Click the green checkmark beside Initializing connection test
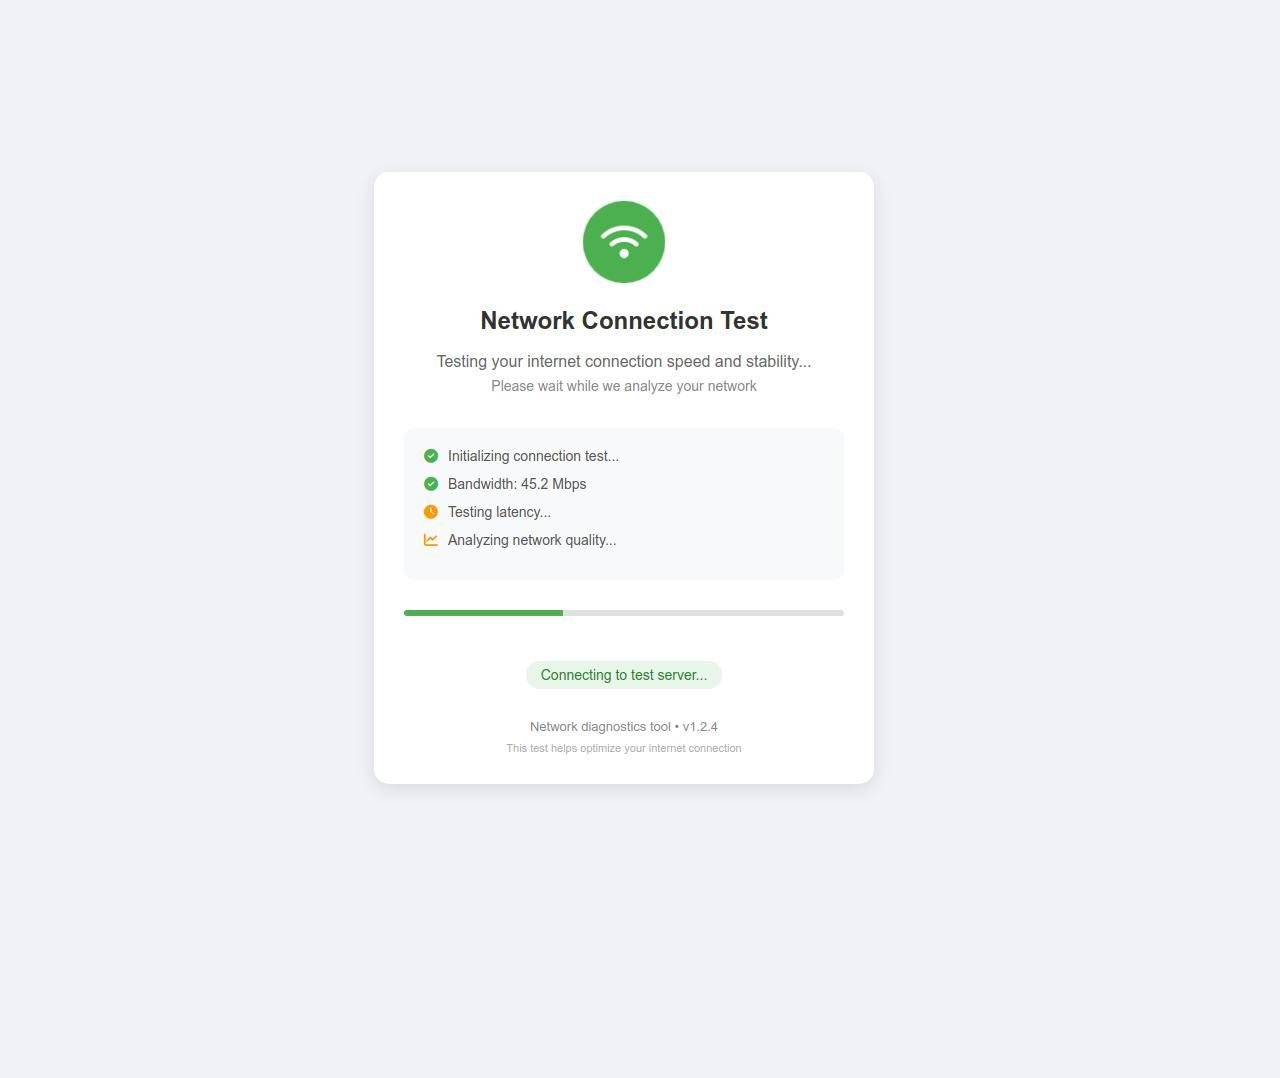The width and height of the screenshot is (1280, 1078). coord(431,456)
